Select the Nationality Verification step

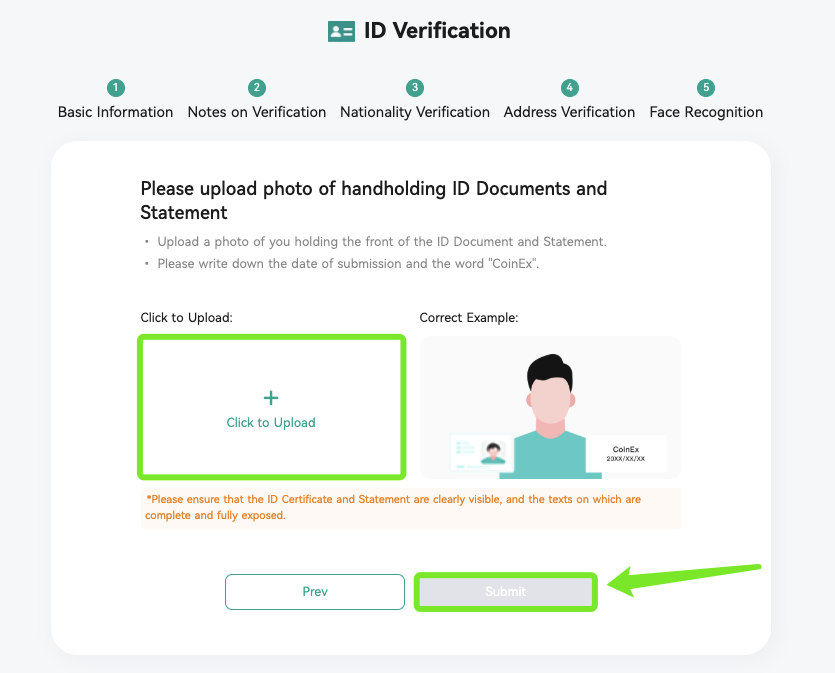415,112
